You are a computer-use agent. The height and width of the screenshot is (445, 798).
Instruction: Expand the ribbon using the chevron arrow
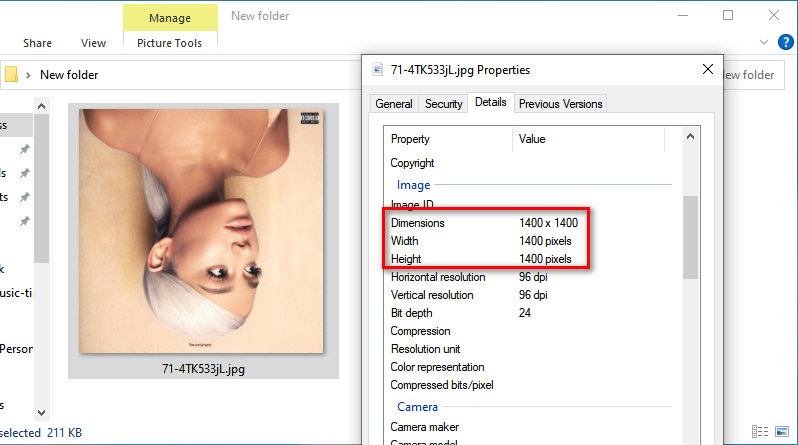pyautogui.click(x=764, y=42)
